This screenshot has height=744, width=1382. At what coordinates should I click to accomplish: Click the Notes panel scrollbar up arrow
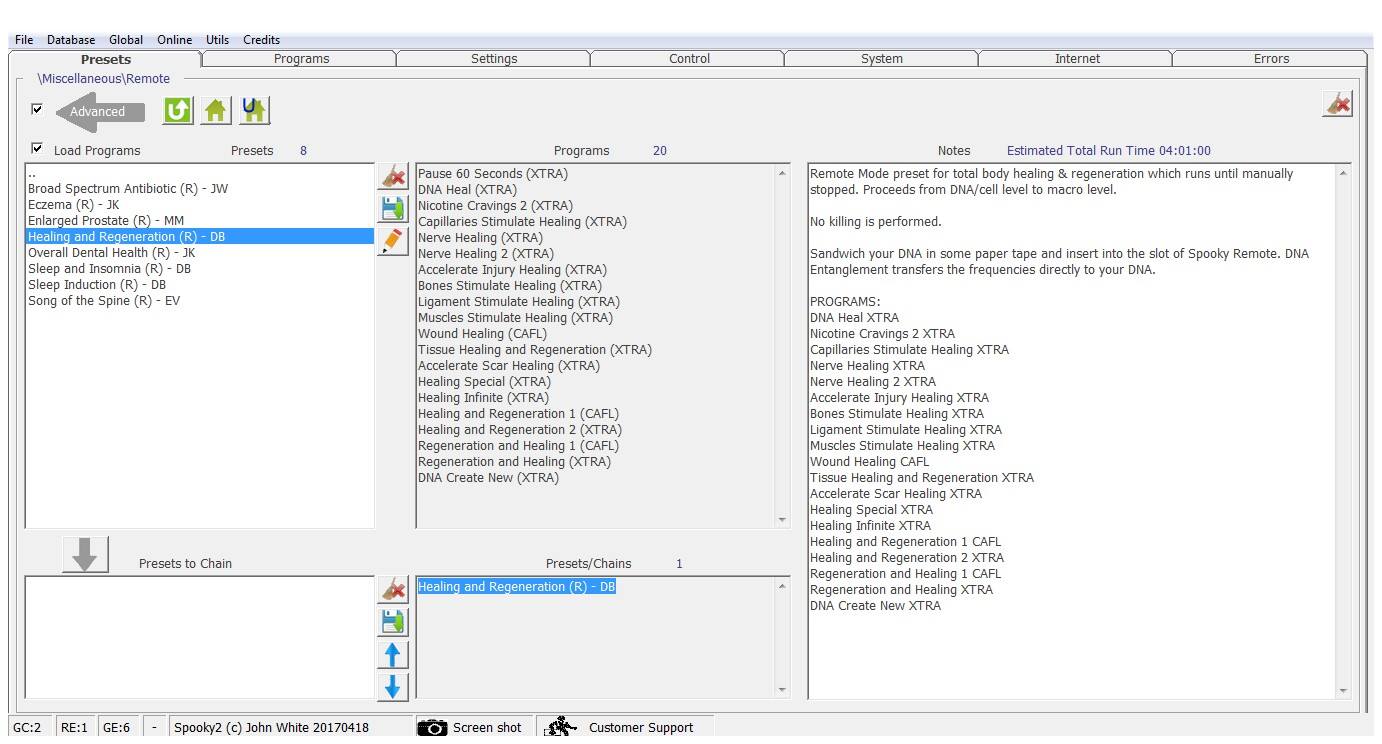tap(1342, 173)
